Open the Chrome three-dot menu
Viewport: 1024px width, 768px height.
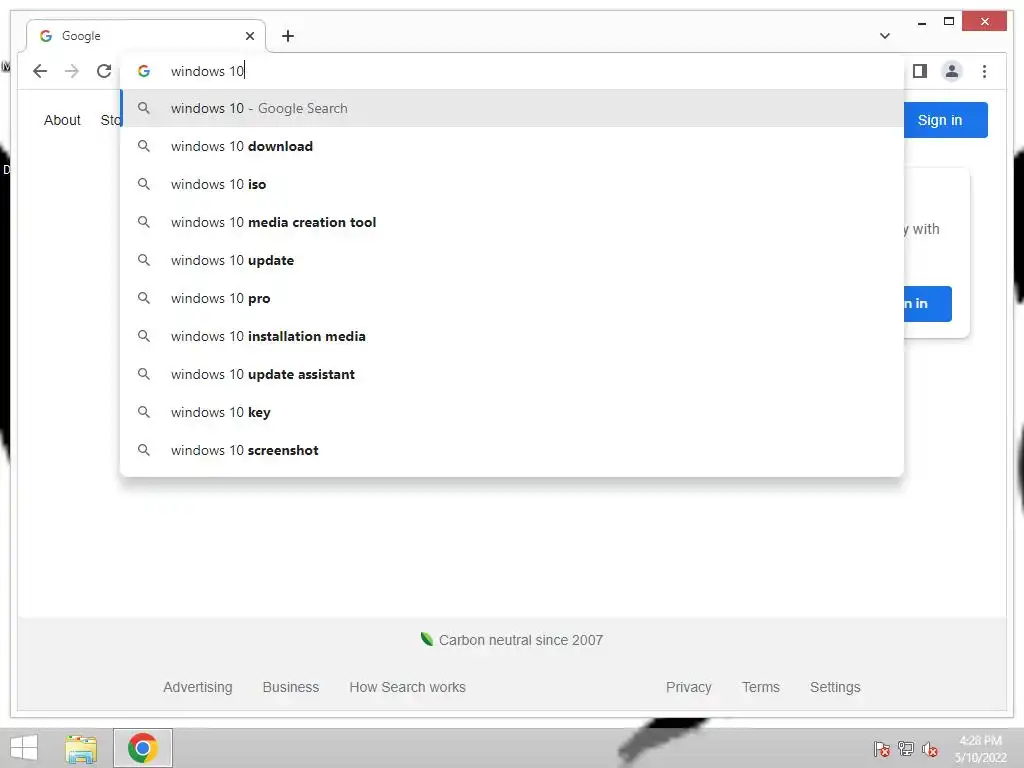tap(984, 71)
